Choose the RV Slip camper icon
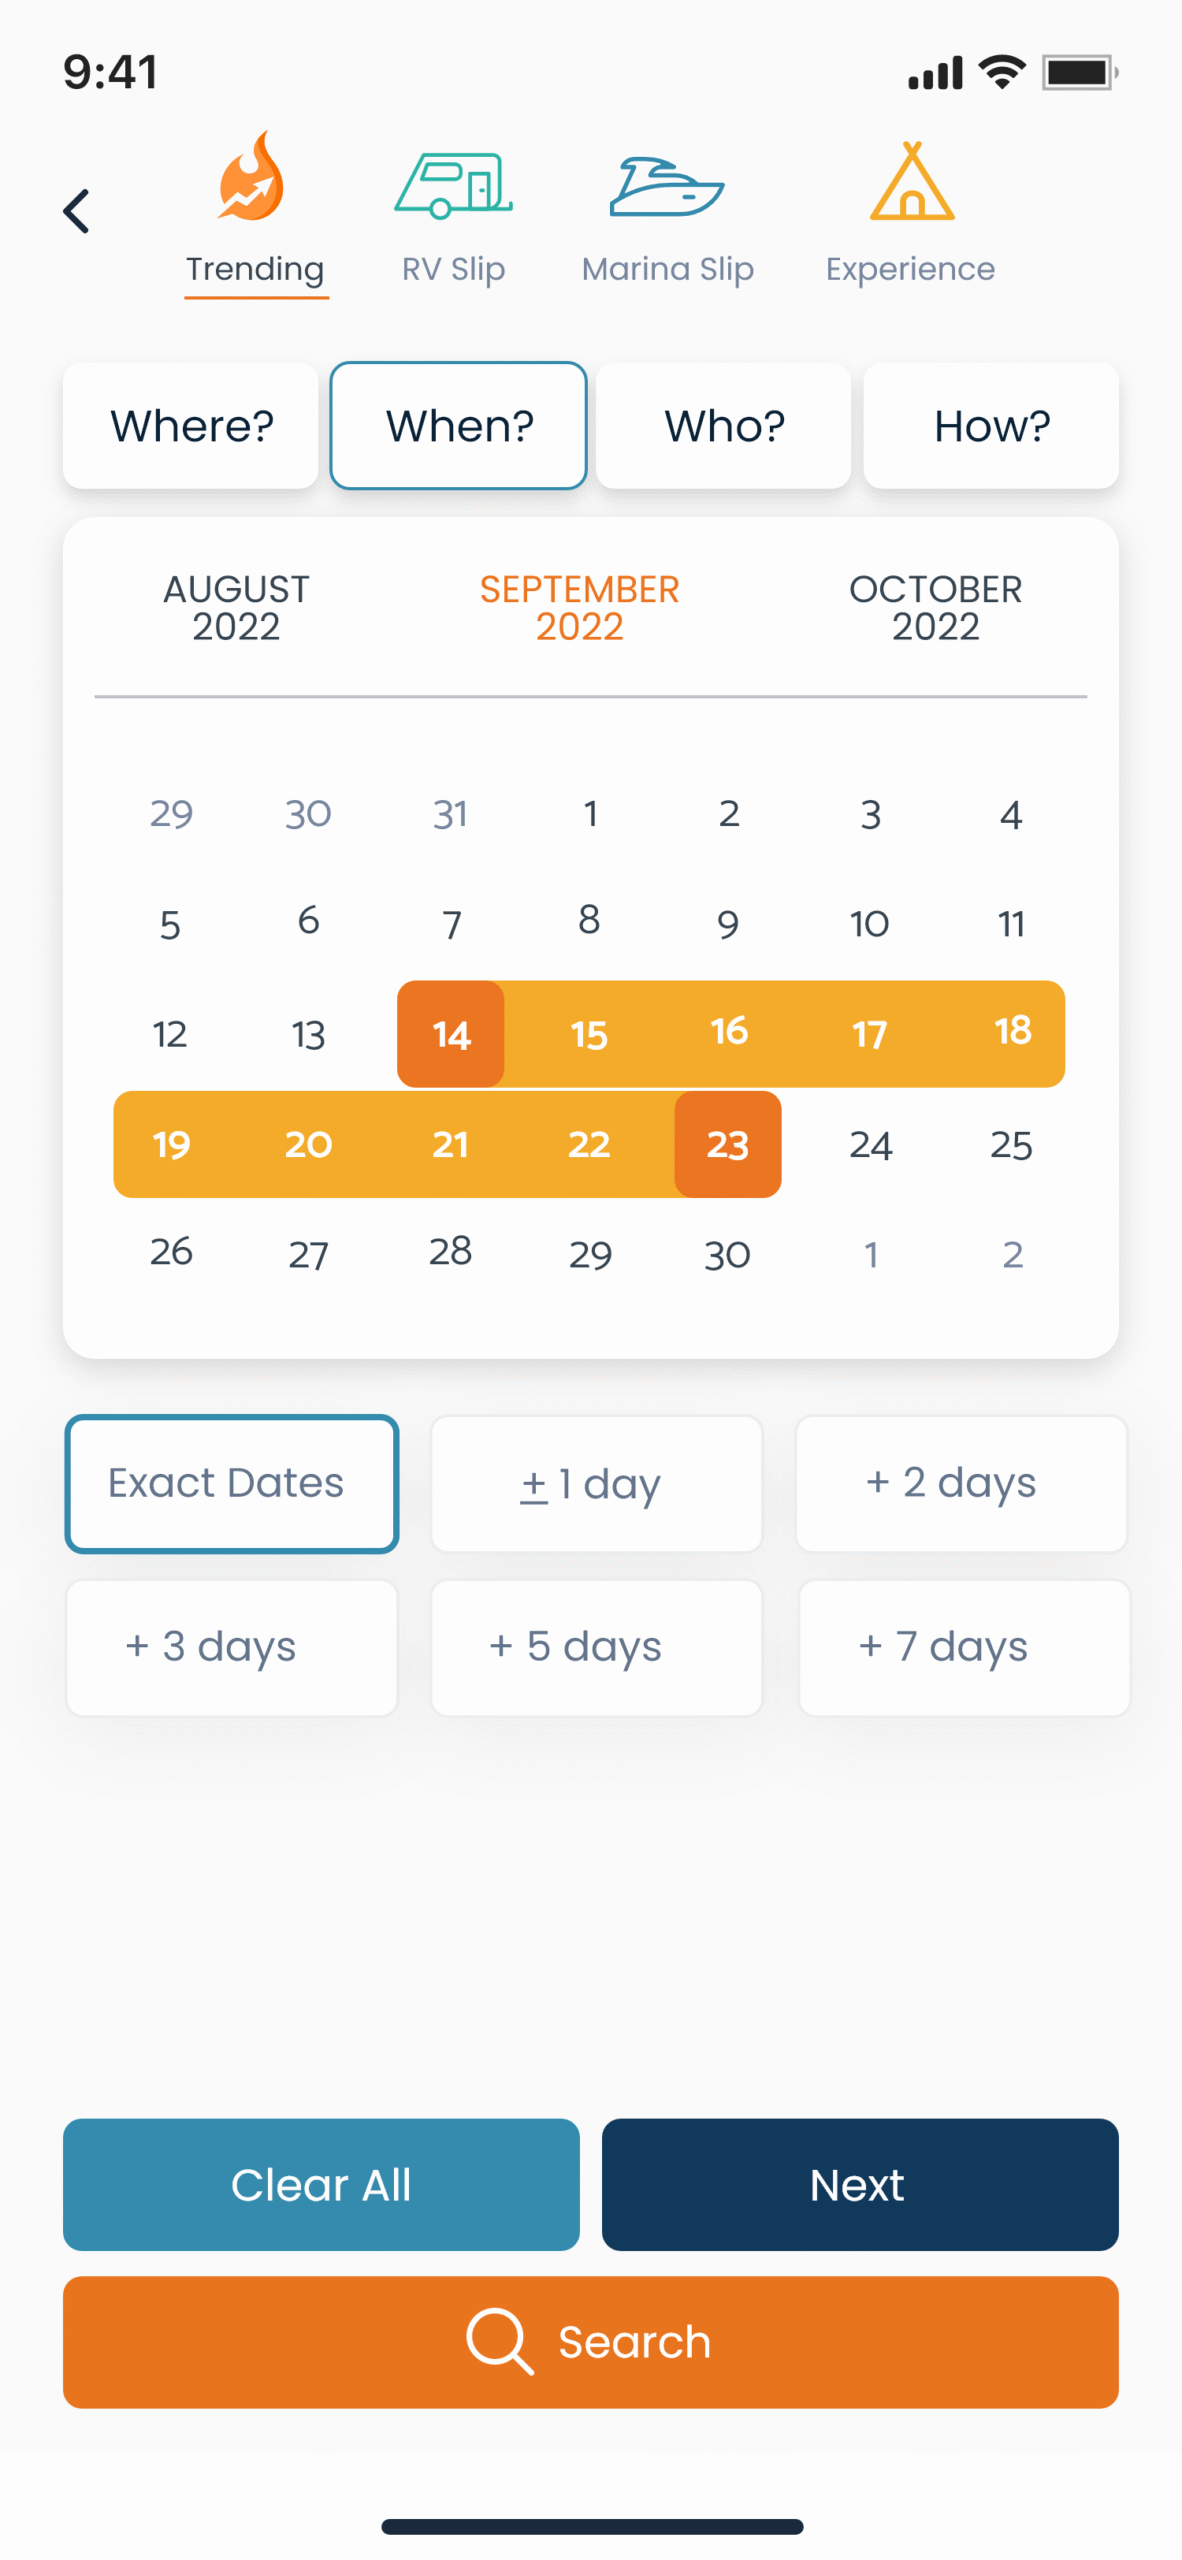Screen dimensions: 1182x2560 [454, 185]
